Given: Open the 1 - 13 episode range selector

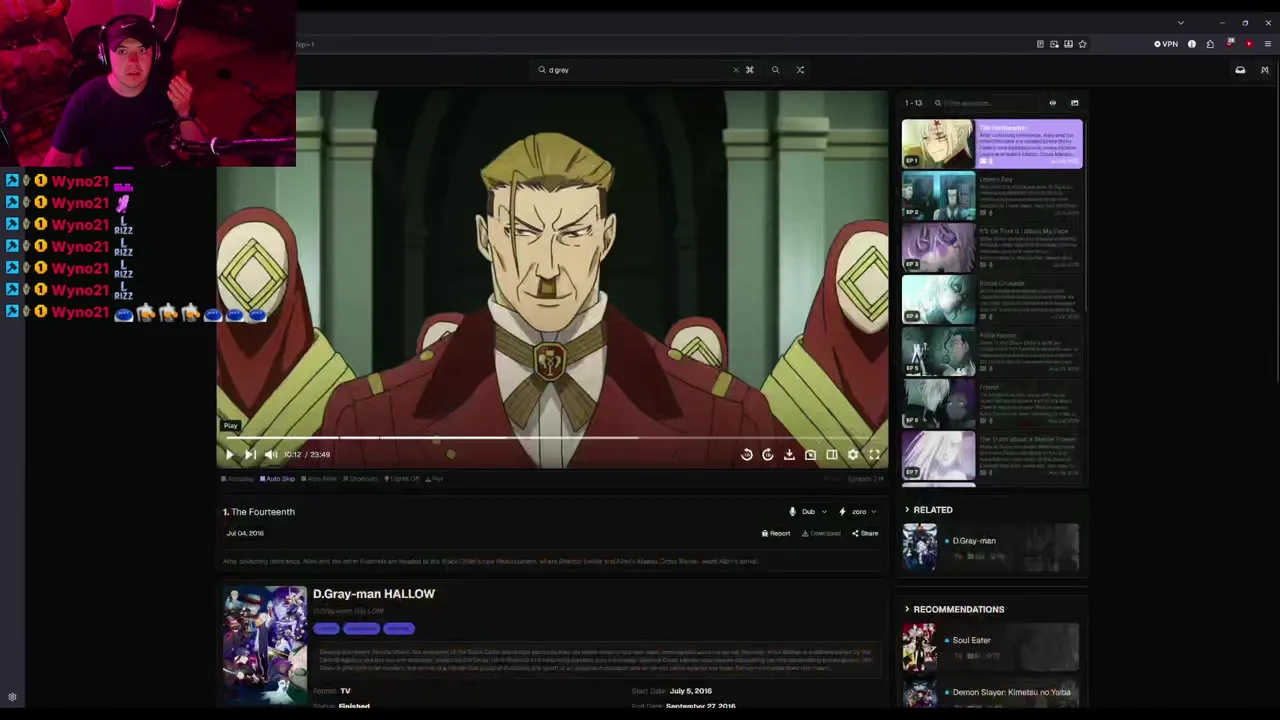Looking at the screenshot, I should point(913,103).
